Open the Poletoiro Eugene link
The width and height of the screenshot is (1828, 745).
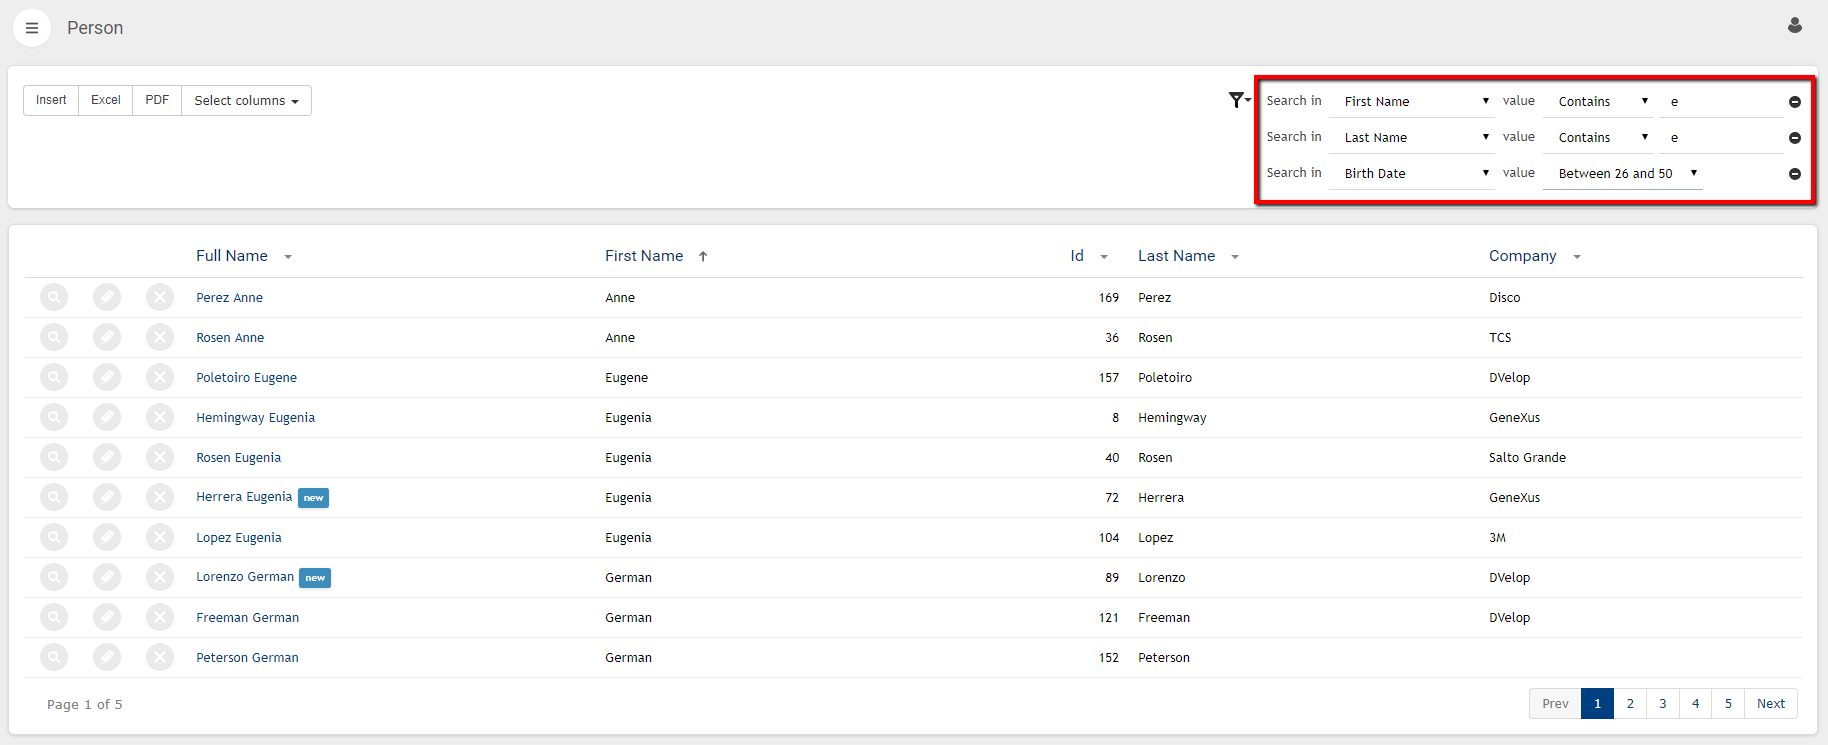246,377
